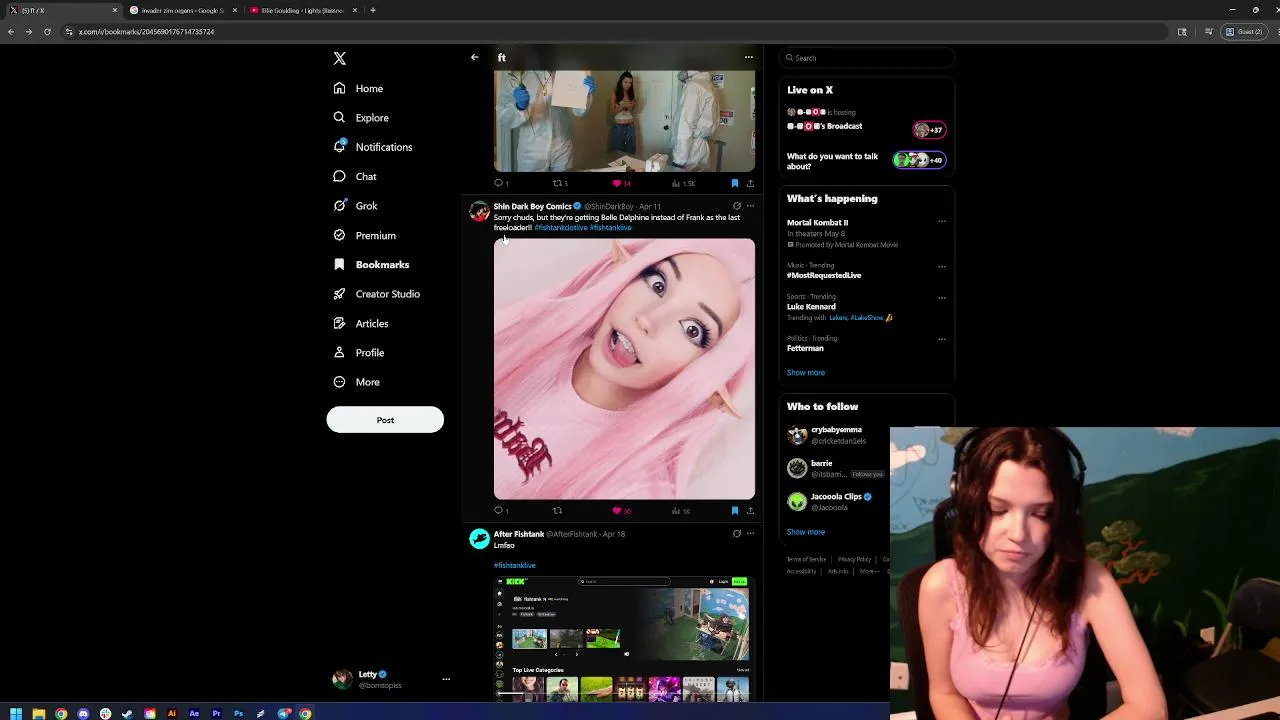The height and width of the screenshot is (720, 1280).
Task: Open Articles in the sidebar
Action: click(x=361, y=323)
